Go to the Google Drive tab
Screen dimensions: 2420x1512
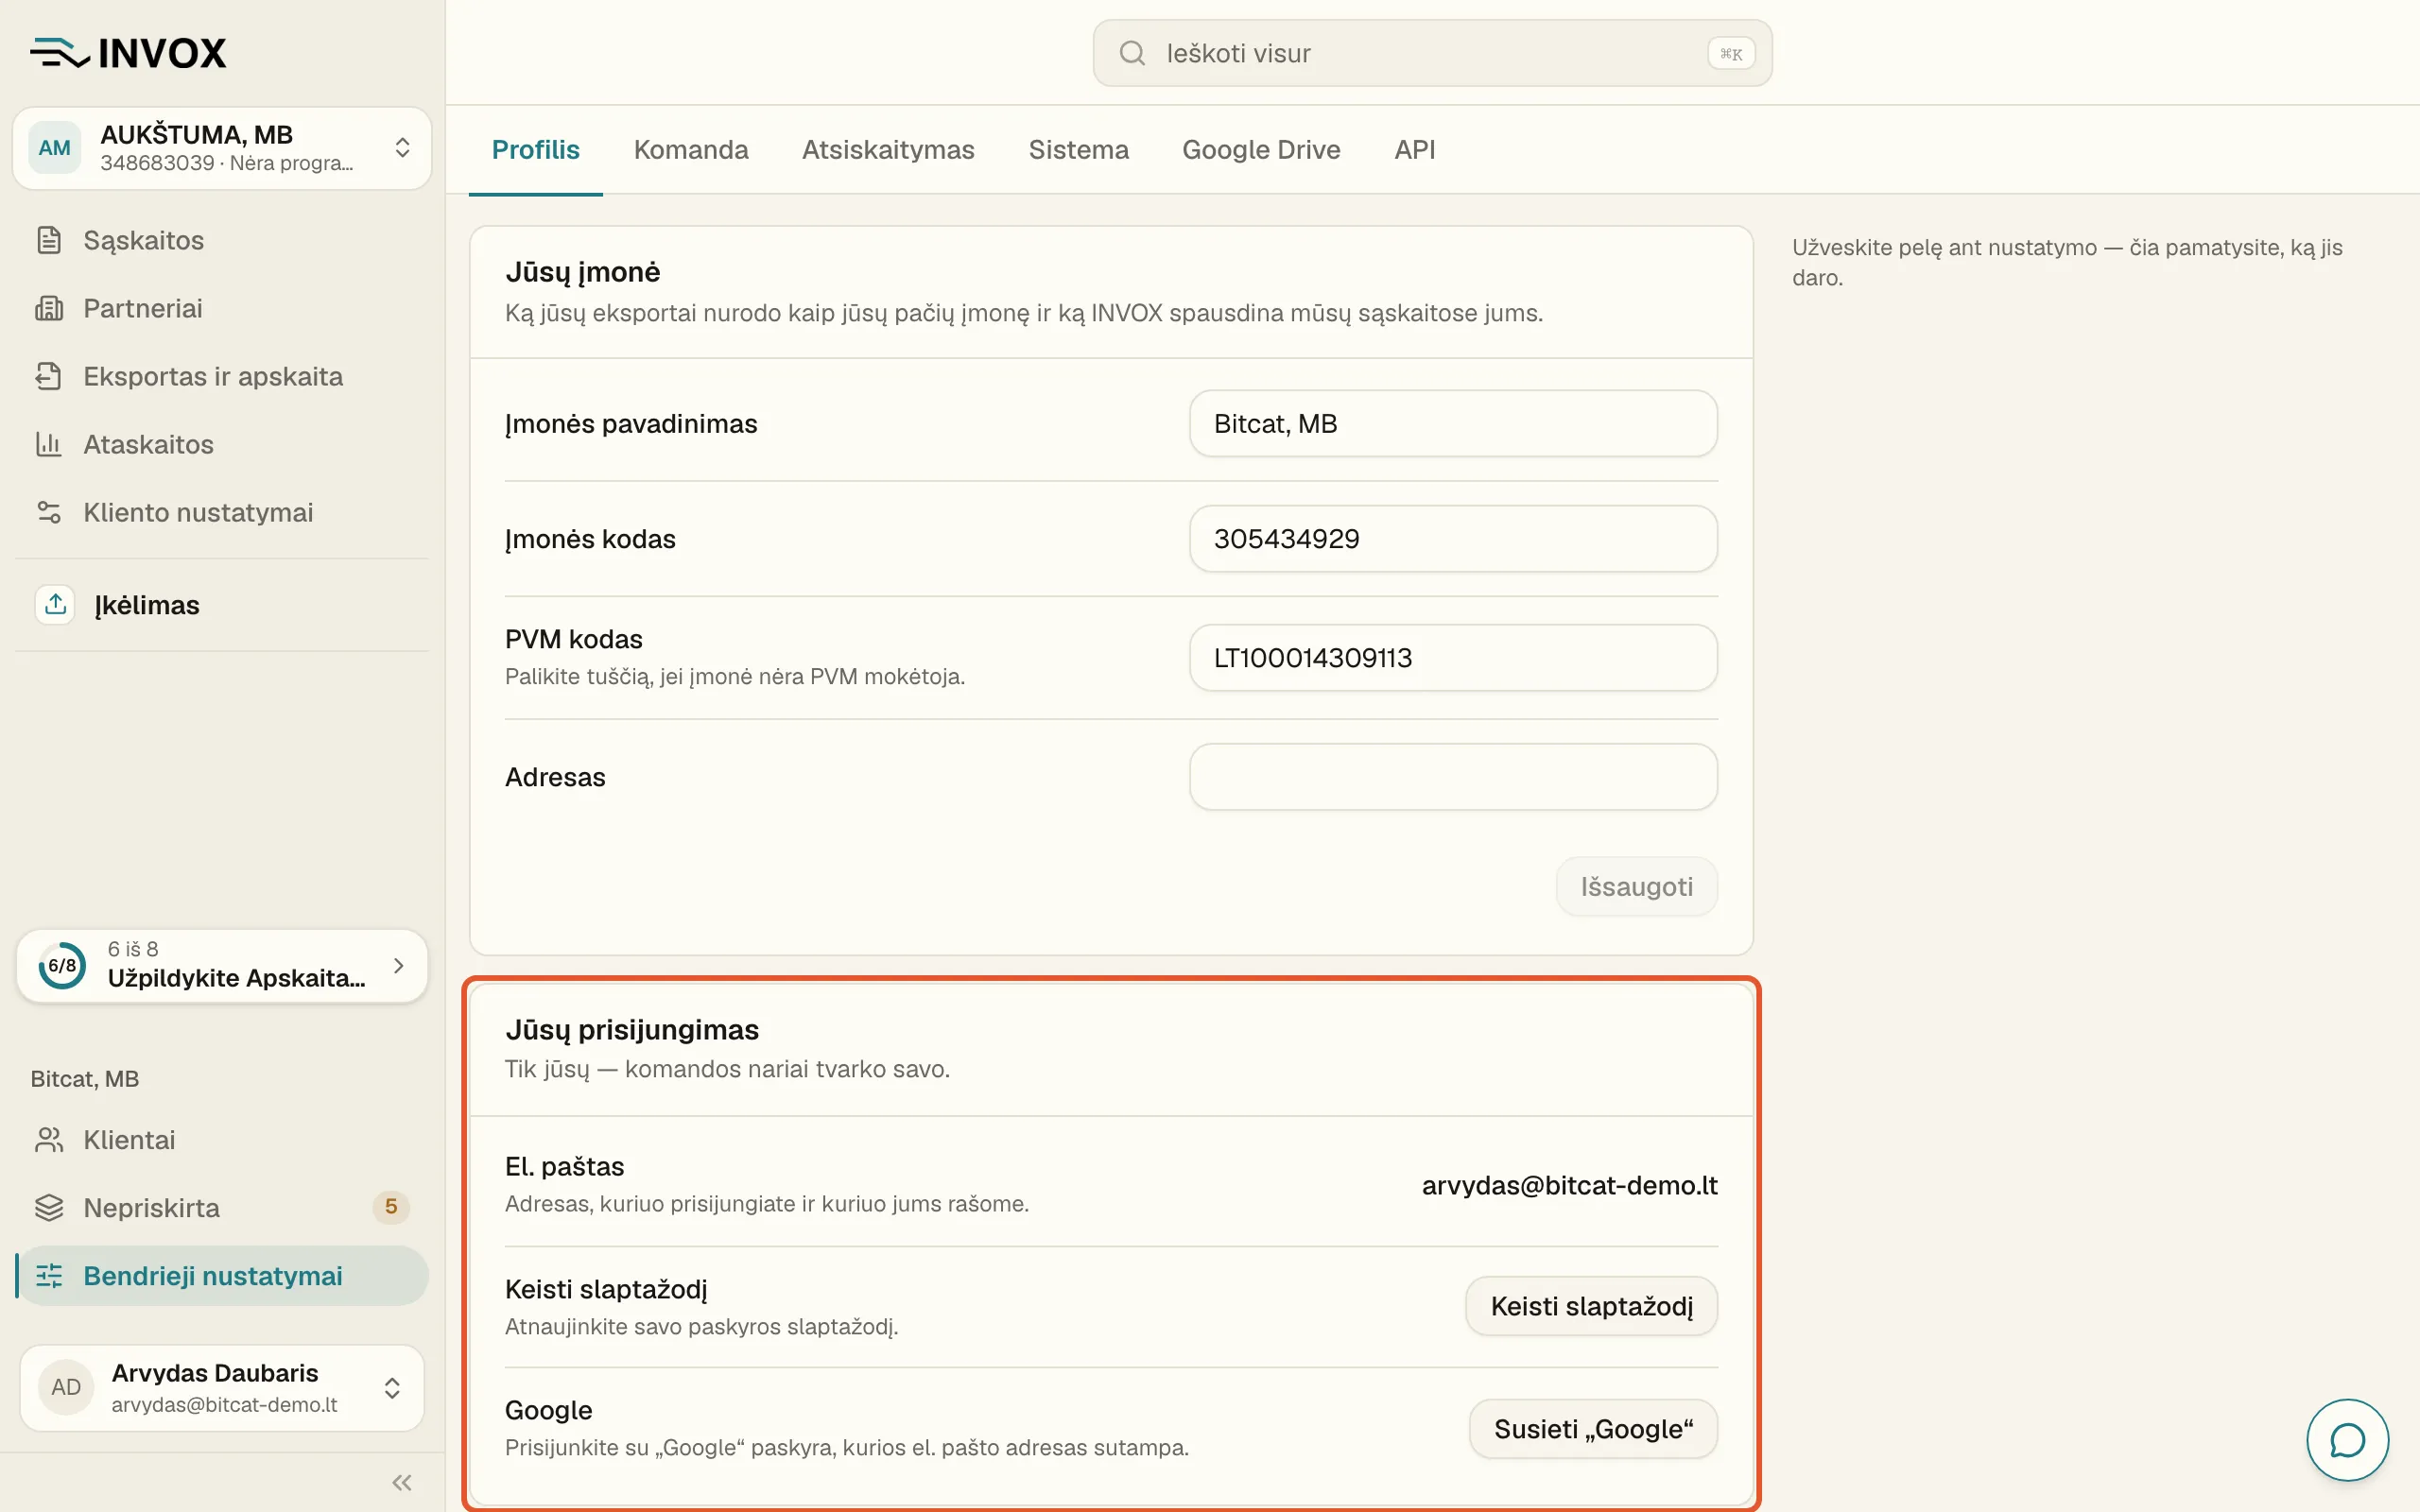click(x=1261, y=150)
